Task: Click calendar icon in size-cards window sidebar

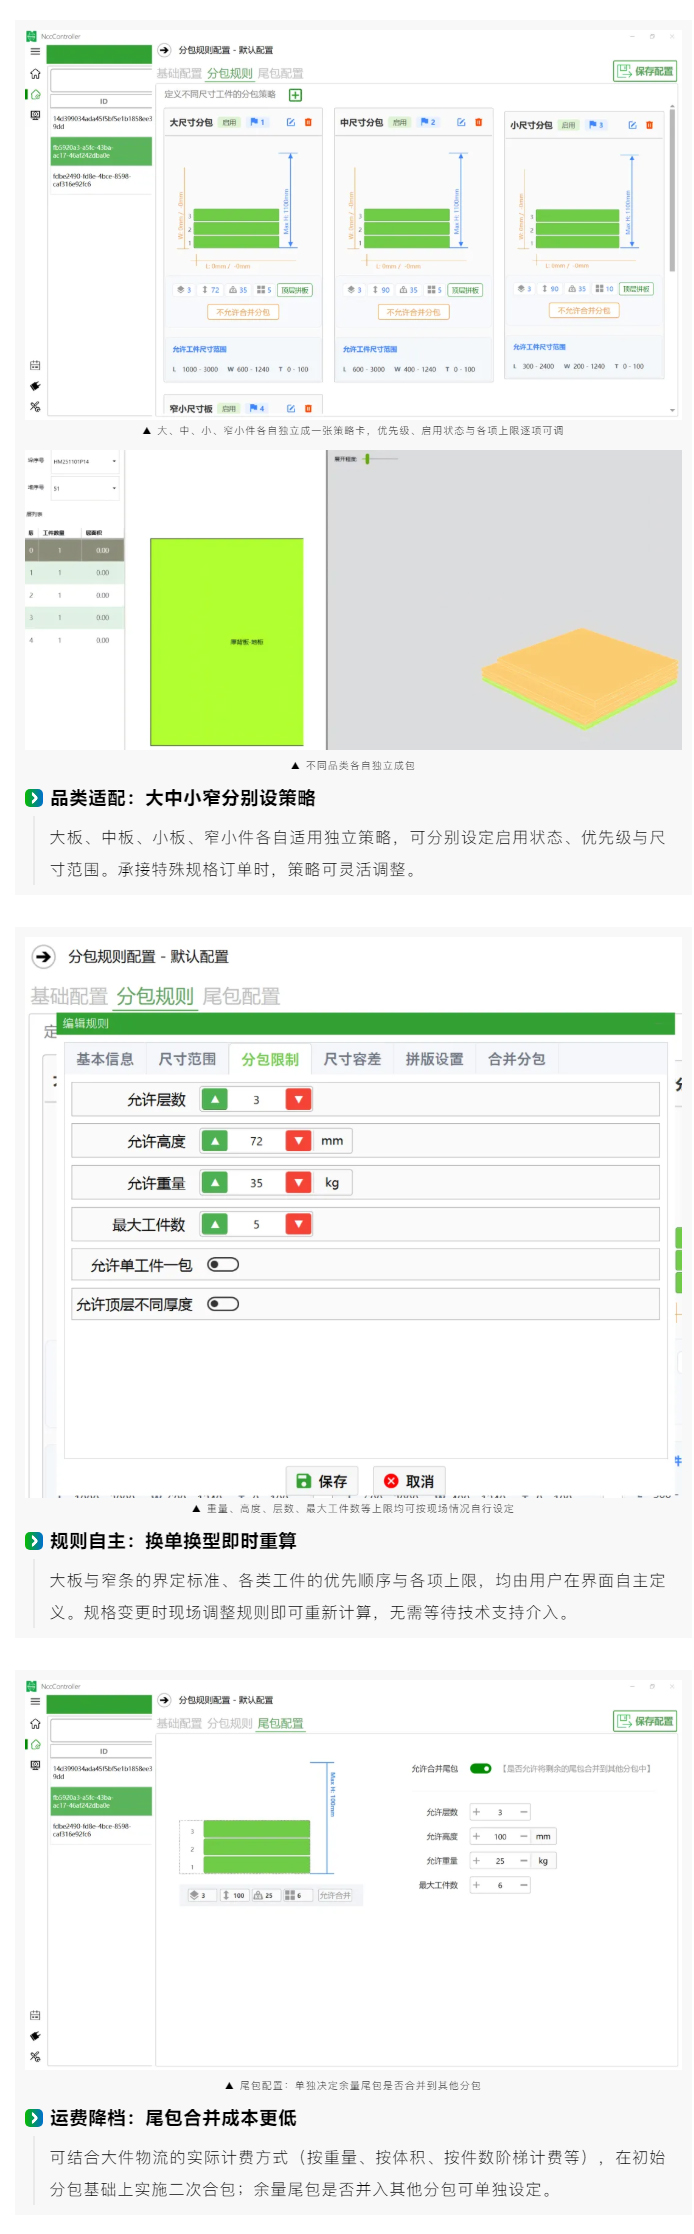Action: (35, 365)
